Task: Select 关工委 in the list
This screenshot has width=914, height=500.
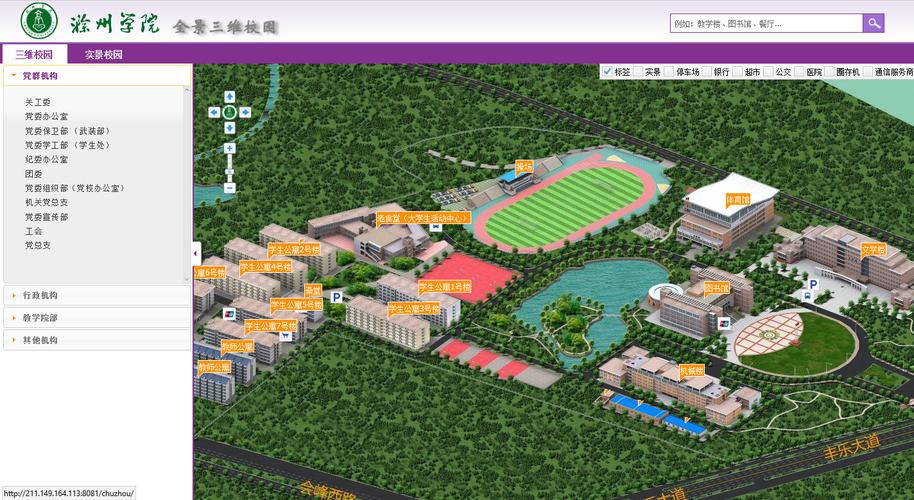Action: (x=37, y=102)
